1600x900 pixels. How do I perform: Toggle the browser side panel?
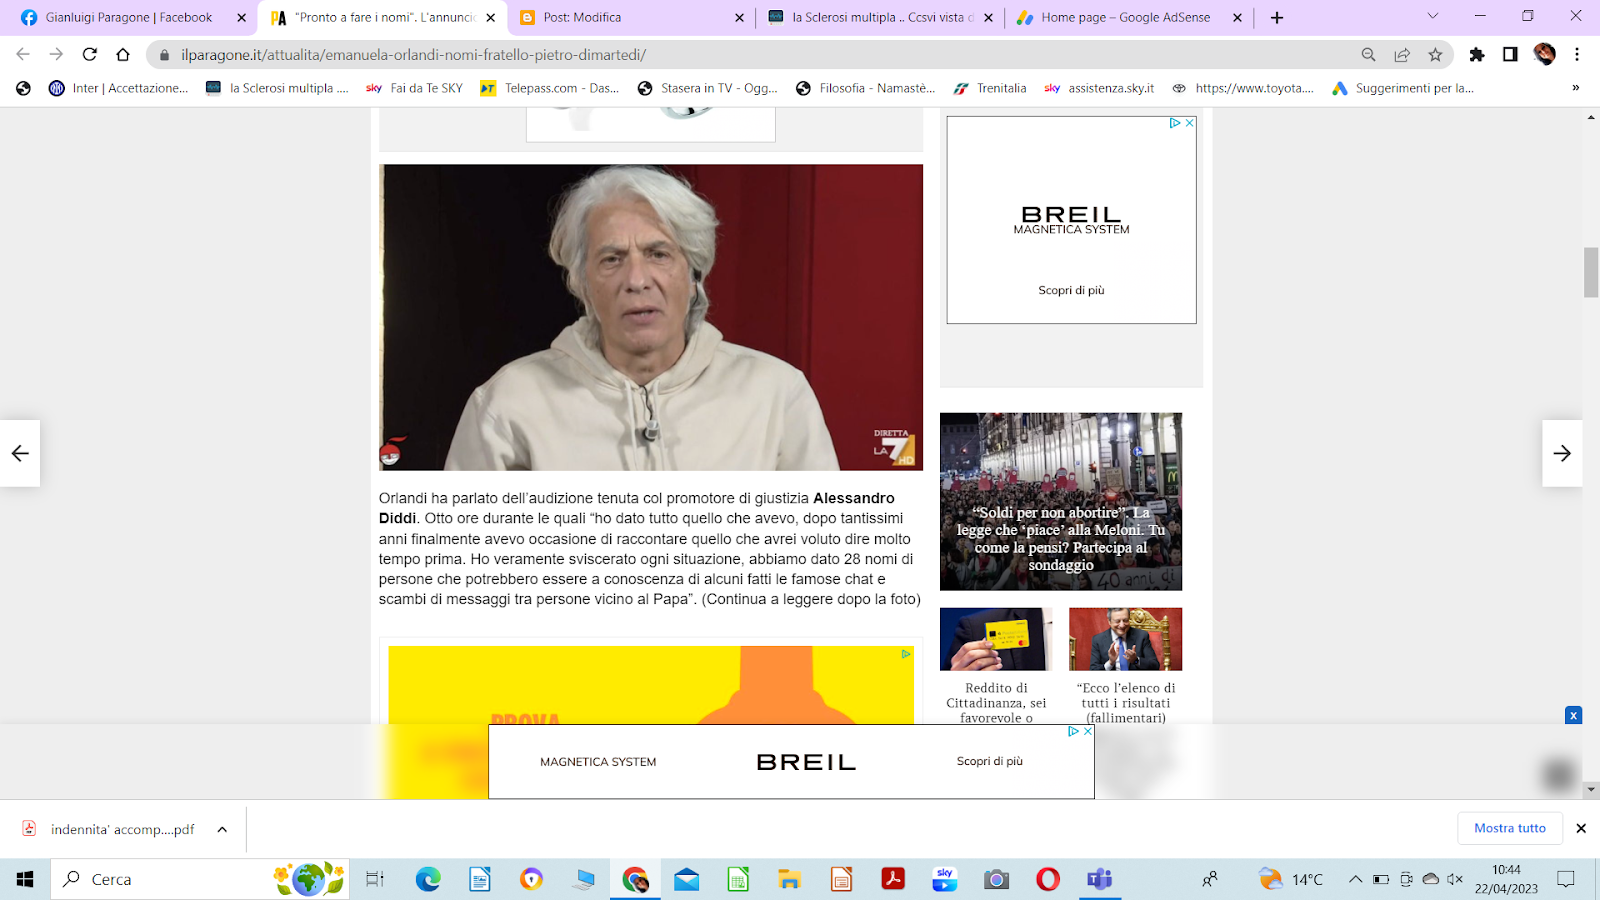[x=1510, y=55]
